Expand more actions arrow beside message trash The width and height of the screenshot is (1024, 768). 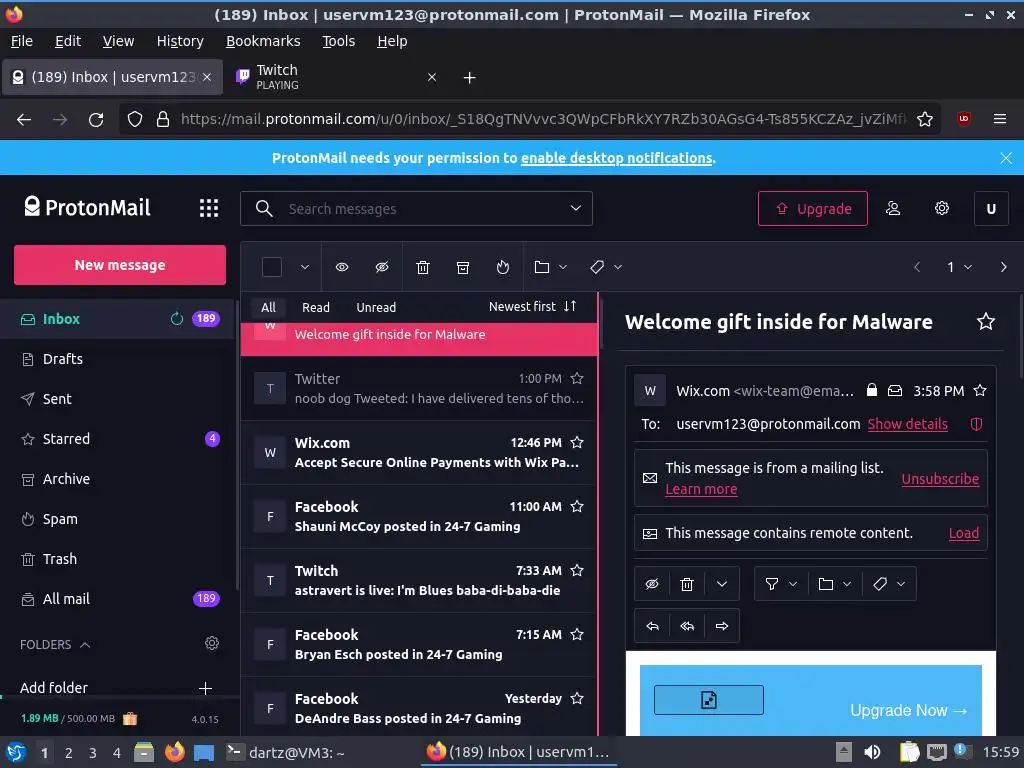click(x=722, y=584)
